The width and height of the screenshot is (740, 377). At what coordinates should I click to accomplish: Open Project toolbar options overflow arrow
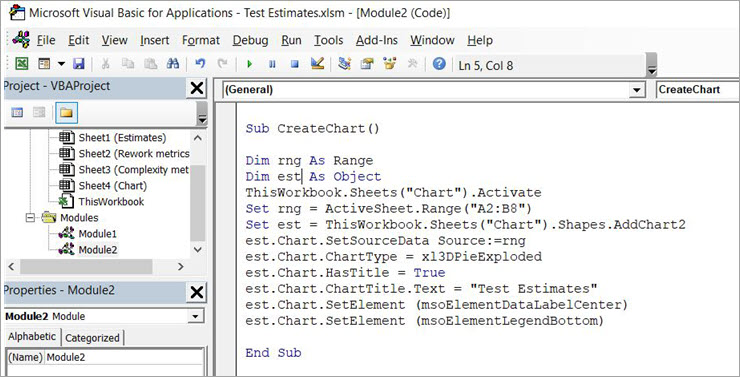pos(202,113)
